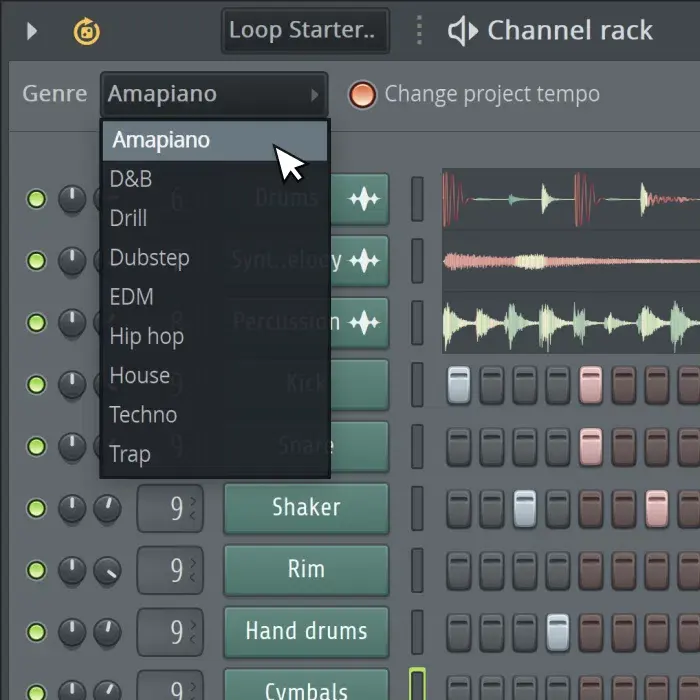Screen dimensions: 700x700
Task: Toggle the lit pink fifth step of Snare row
Action: click(591, 446)
